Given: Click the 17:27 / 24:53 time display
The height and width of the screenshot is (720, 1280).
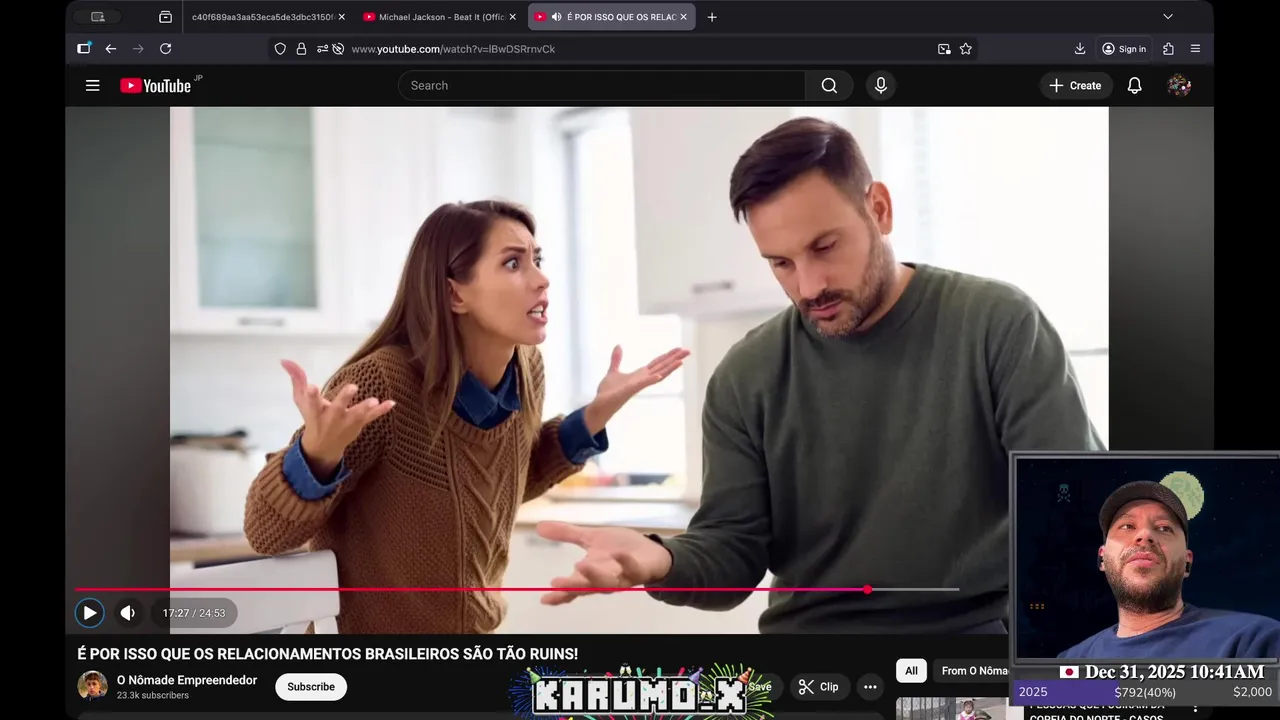Looking at the screenshot, I should coord(194,613).
